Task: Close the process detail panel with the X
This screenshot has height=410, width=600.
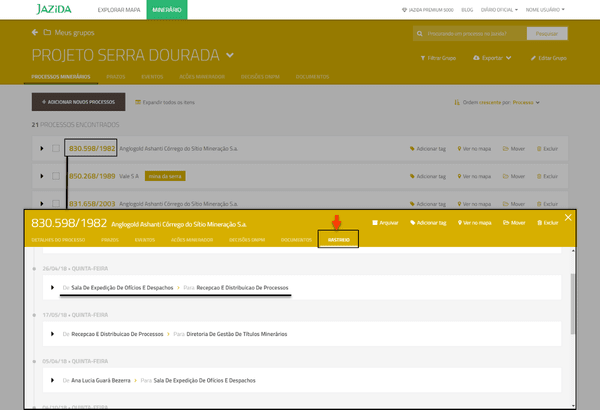Action: (x=568, y=217)
